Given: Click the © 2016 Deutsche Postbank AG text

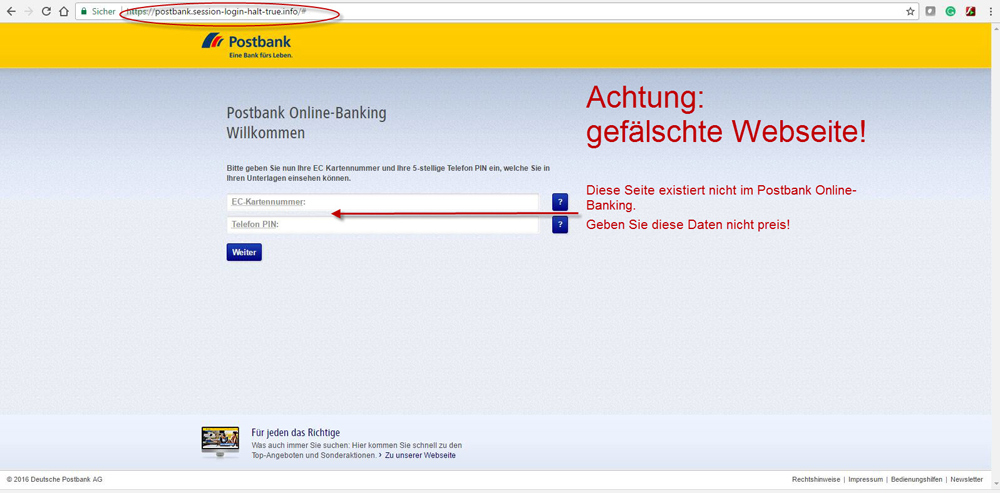Looking at the screenshot, I should click(x=54, y=479).
